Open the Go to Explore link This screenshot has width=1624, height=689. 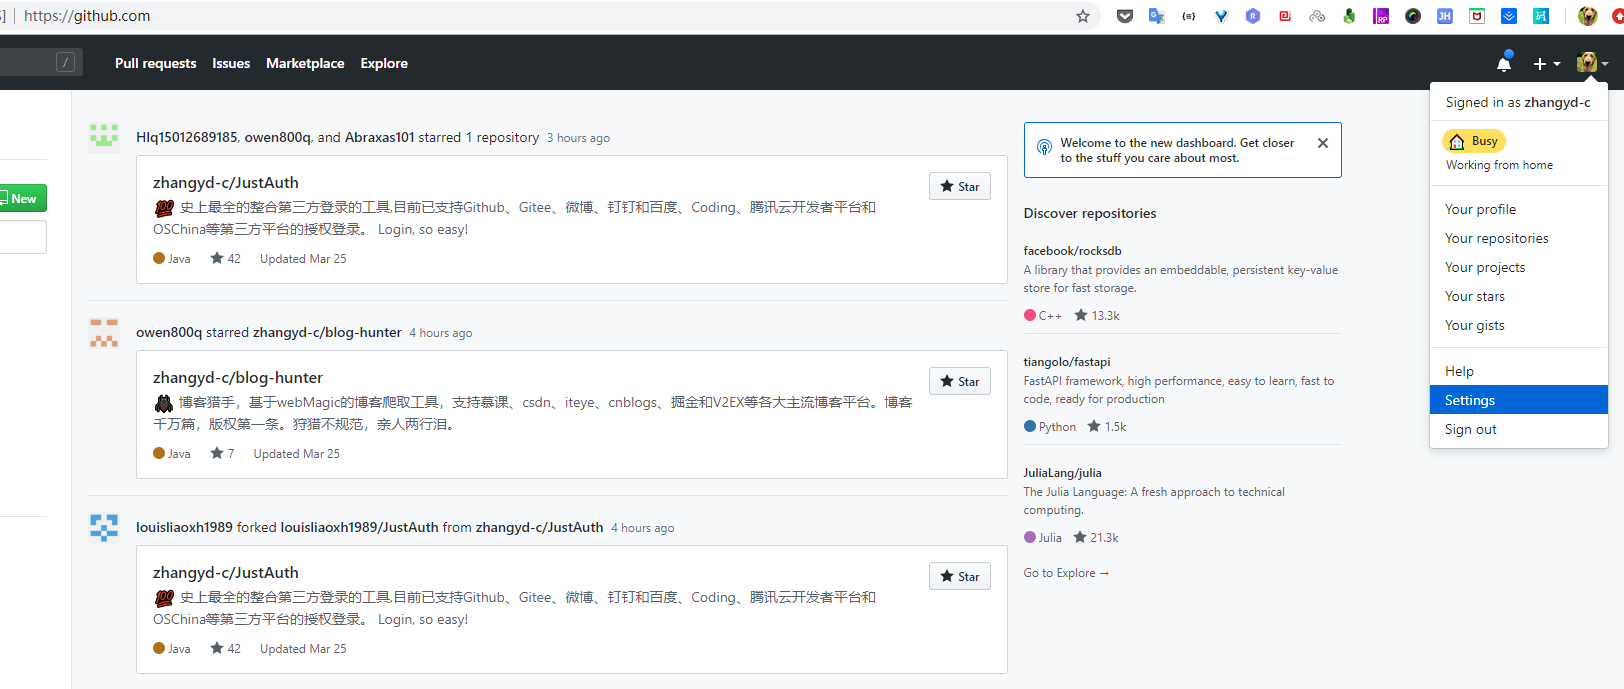[1066, 573]
